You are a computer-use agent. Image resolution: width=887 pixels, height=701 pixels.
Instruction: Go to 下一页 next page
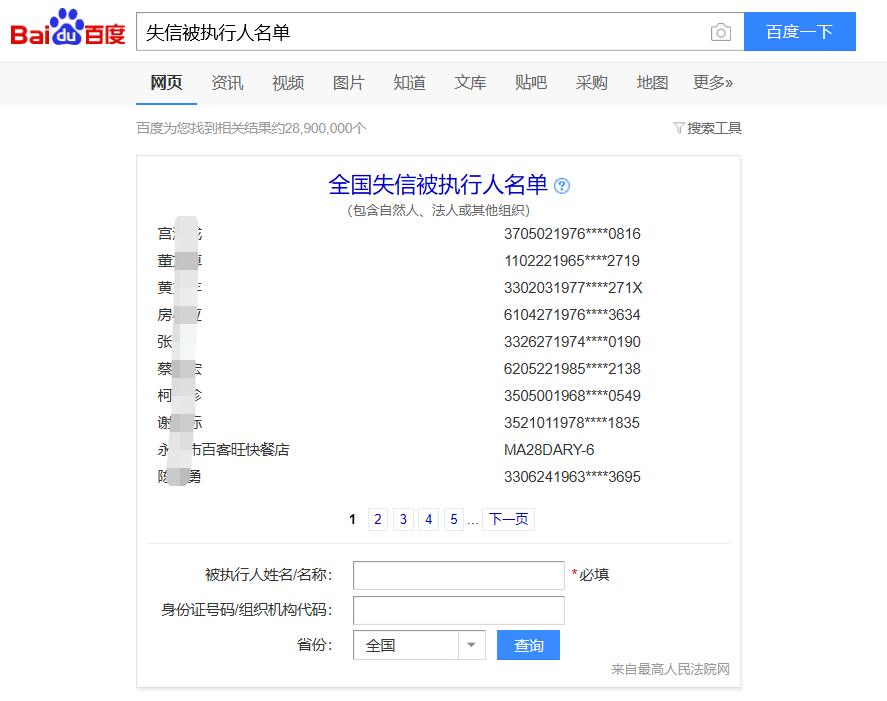click(508, 519)
